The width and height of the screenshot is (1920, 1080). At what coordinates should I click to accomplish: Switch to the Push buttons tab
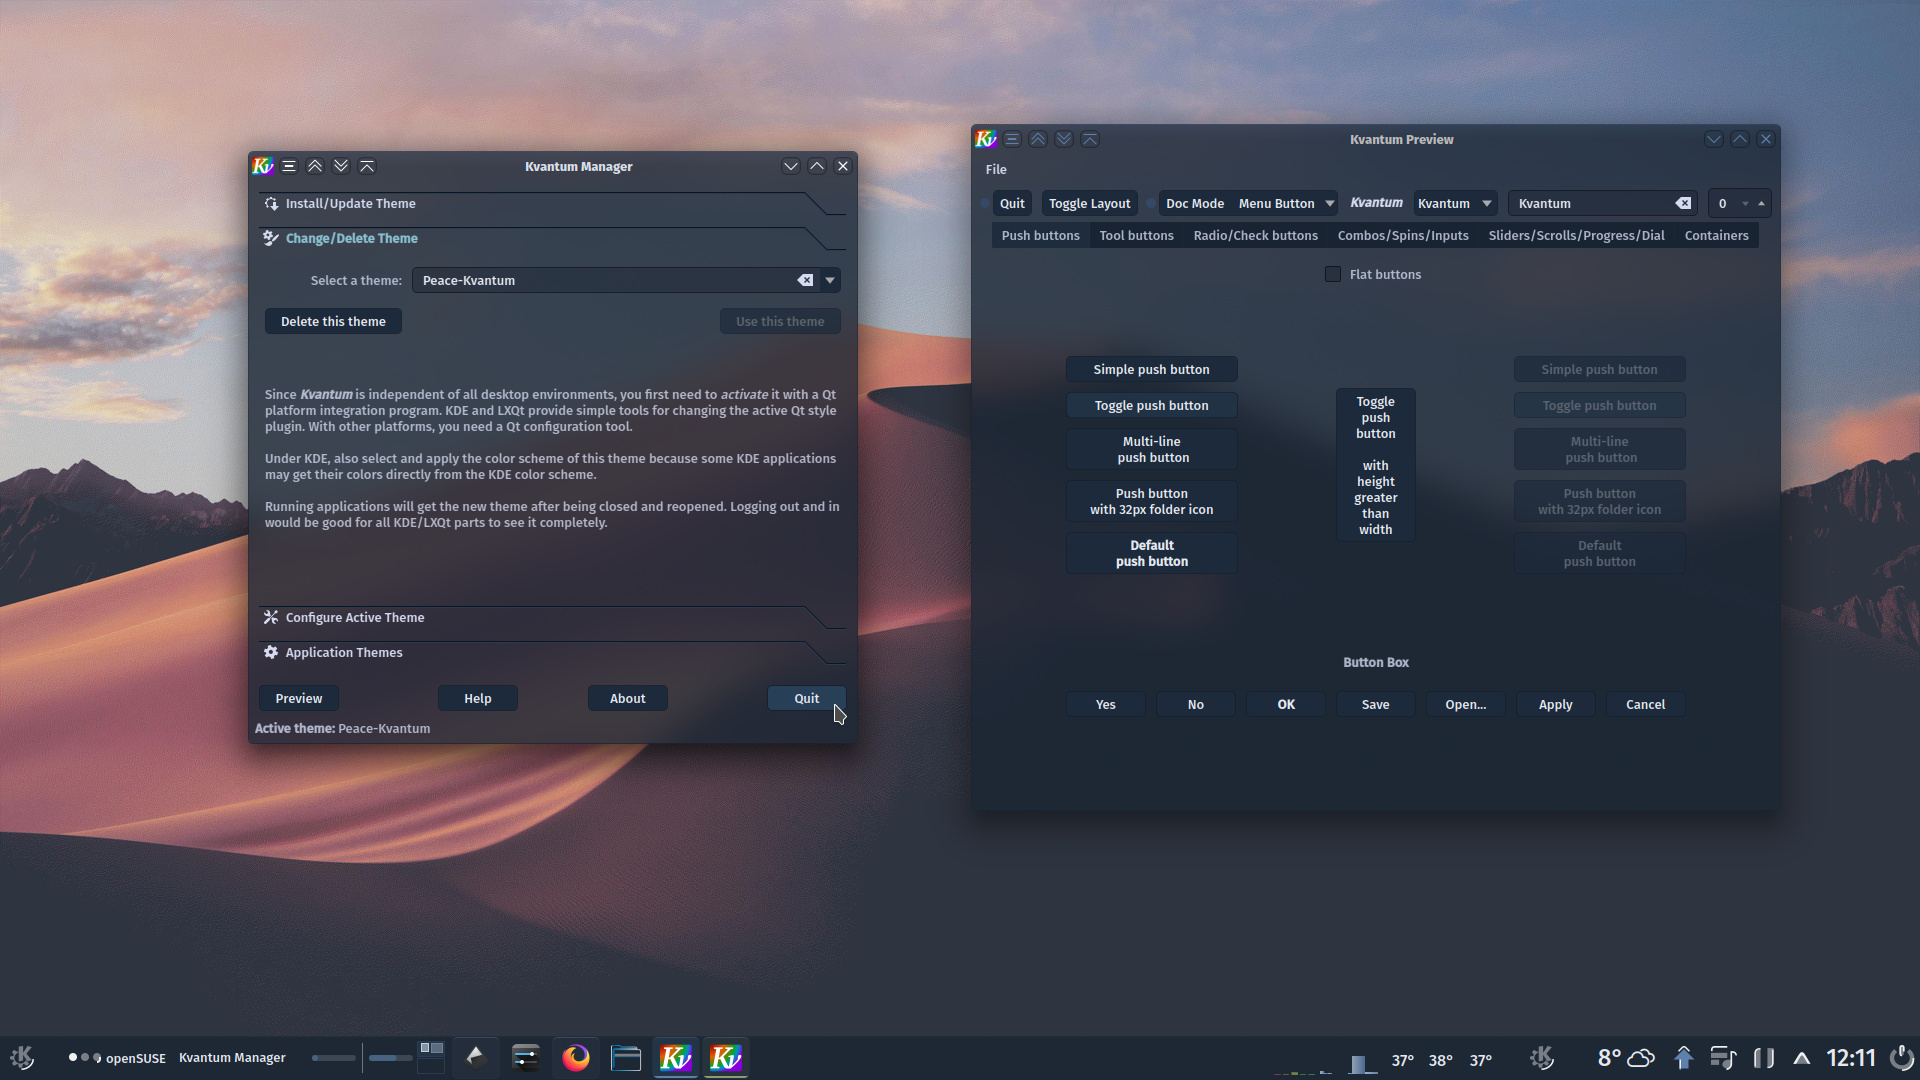(1040, 235)
